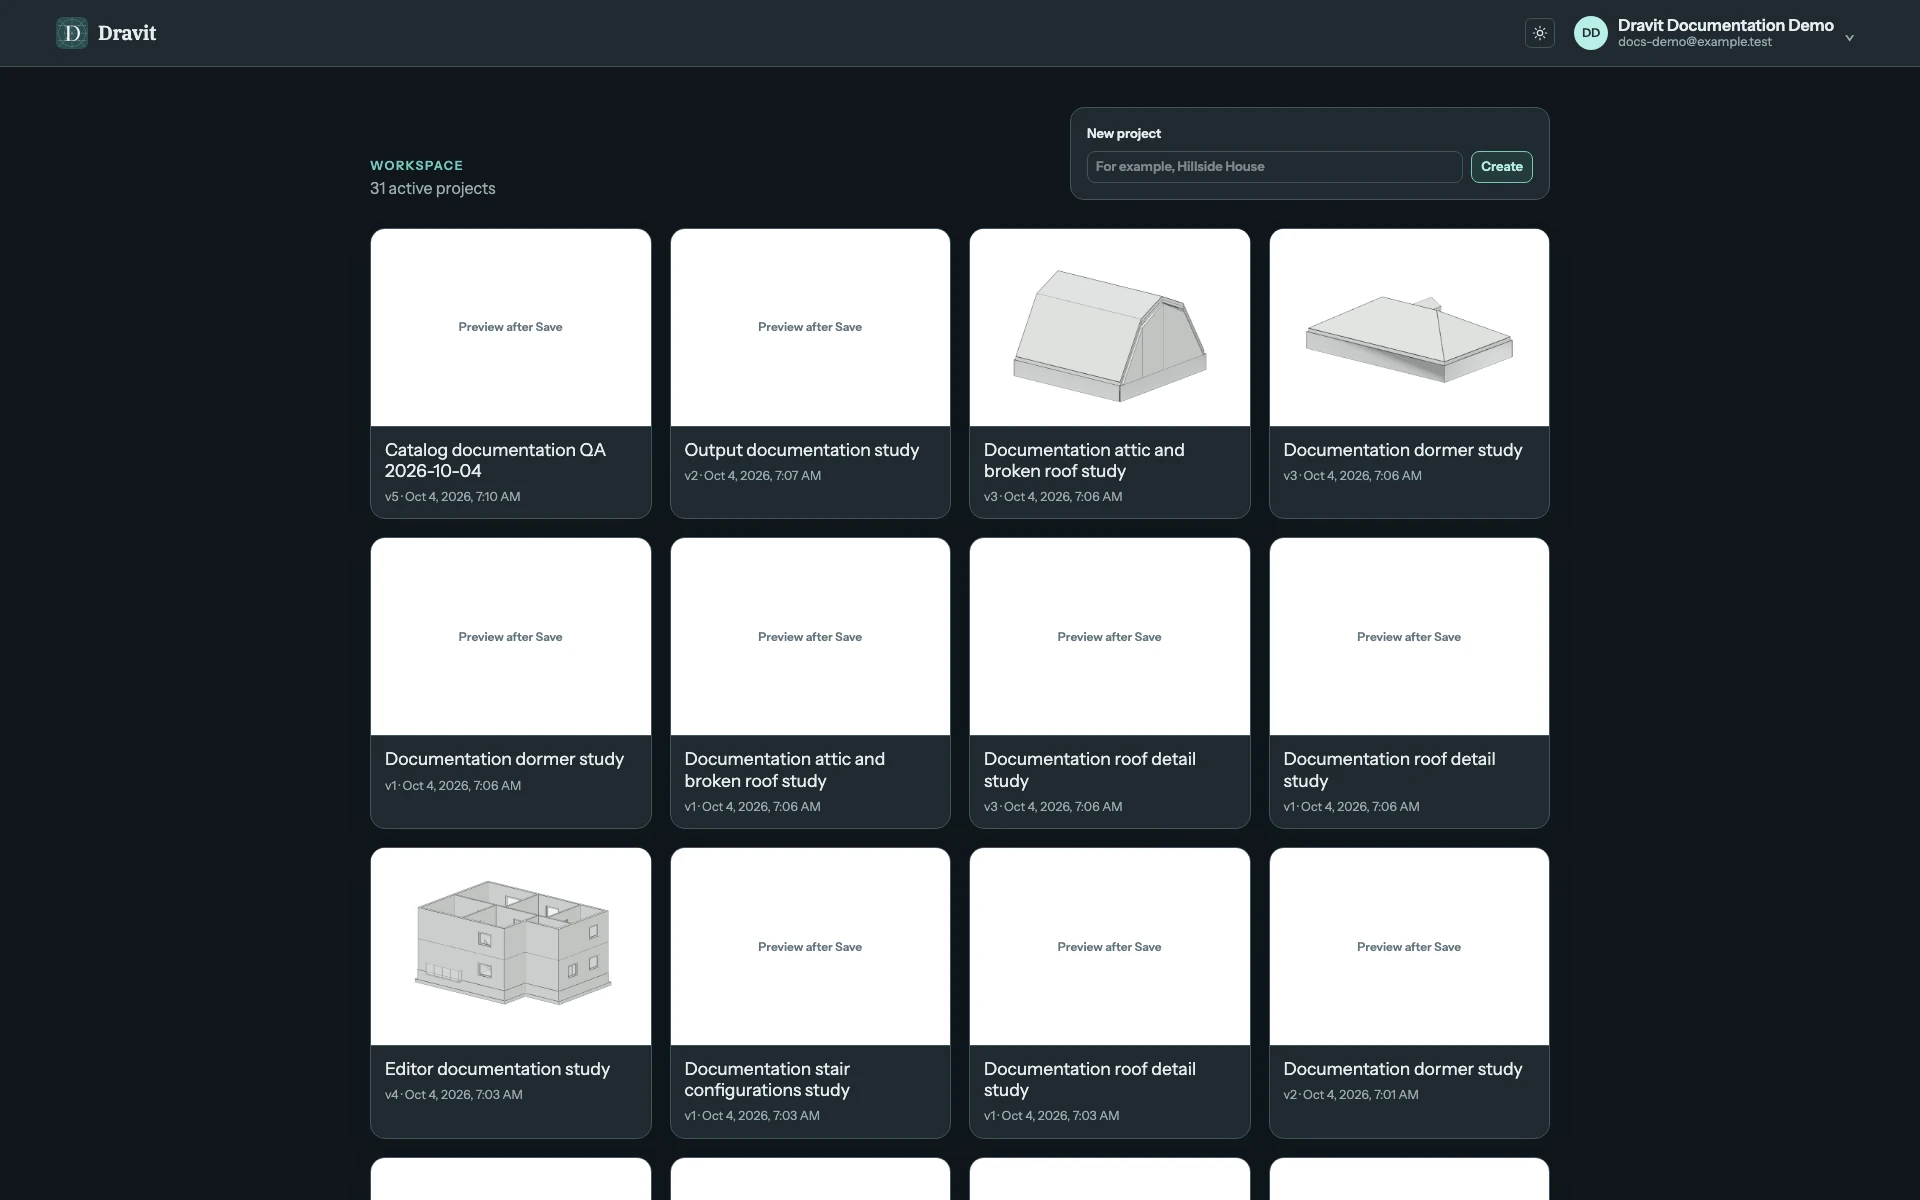The image size is (1920, 1200).
Task: Click the WORKSPACE heading label
Action: coord(416,166)
